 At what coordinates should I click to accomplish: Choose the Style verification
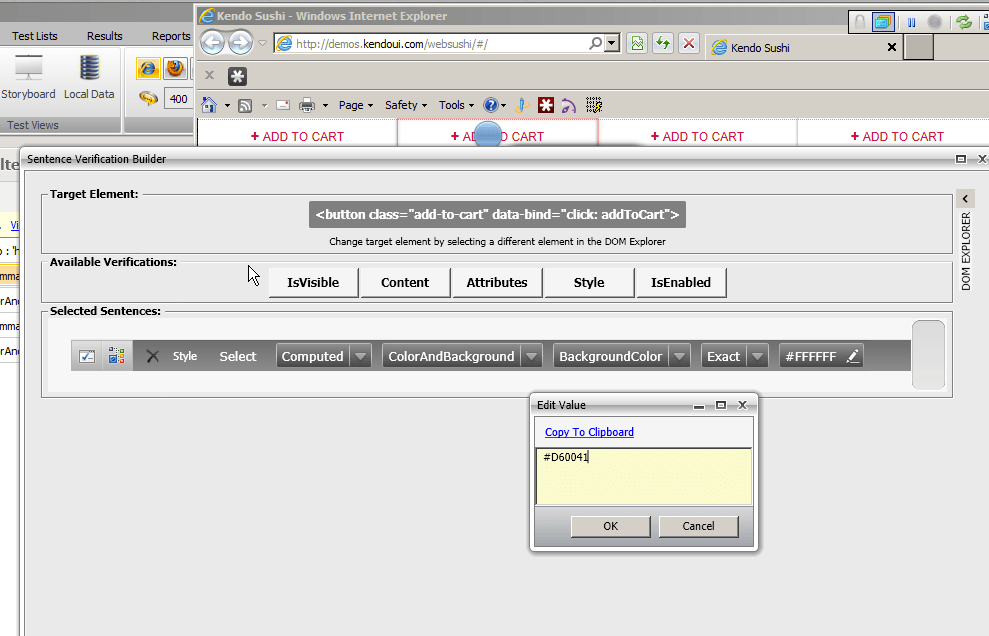(589, 283)
